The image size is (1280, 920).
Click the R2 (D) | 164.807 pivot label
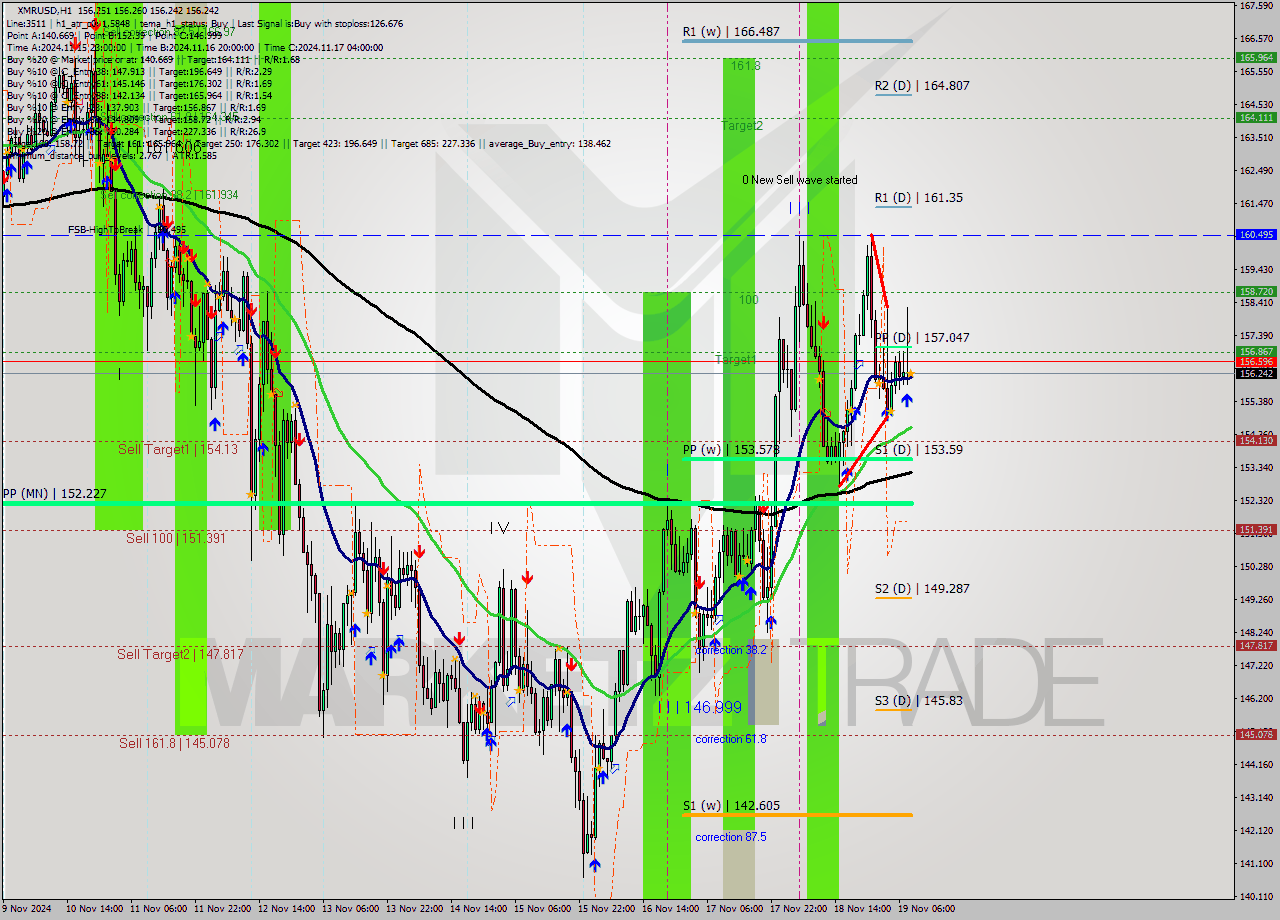922,86
